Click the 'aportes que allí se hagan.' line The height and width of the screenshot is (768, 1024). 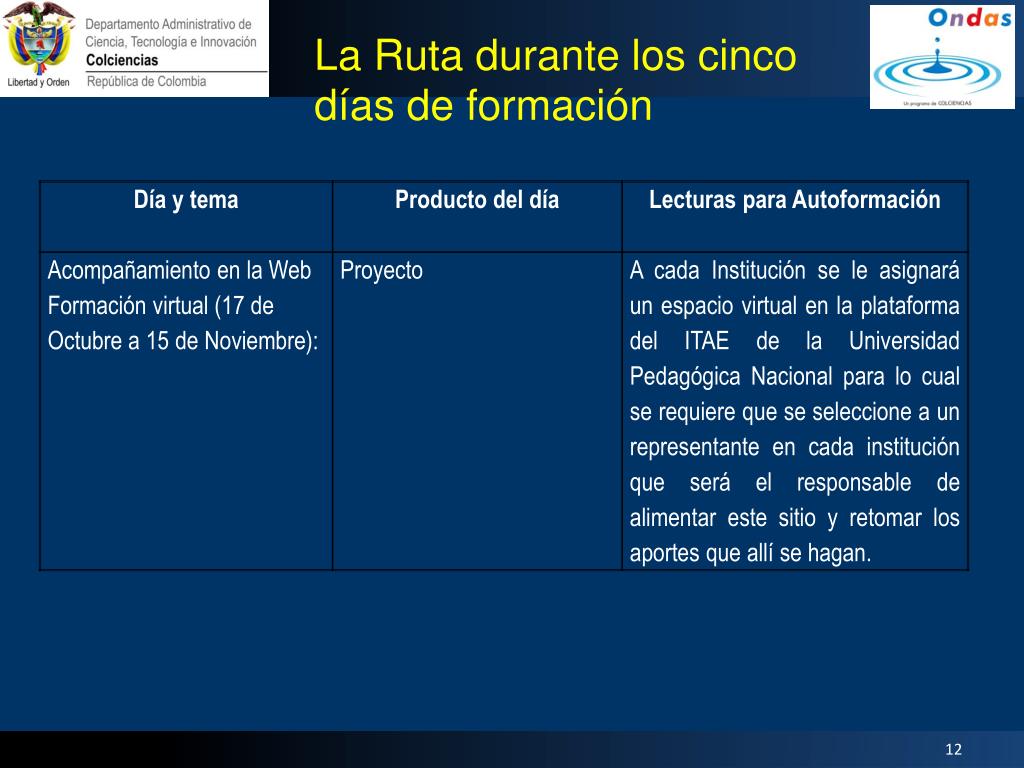[750, 553]
